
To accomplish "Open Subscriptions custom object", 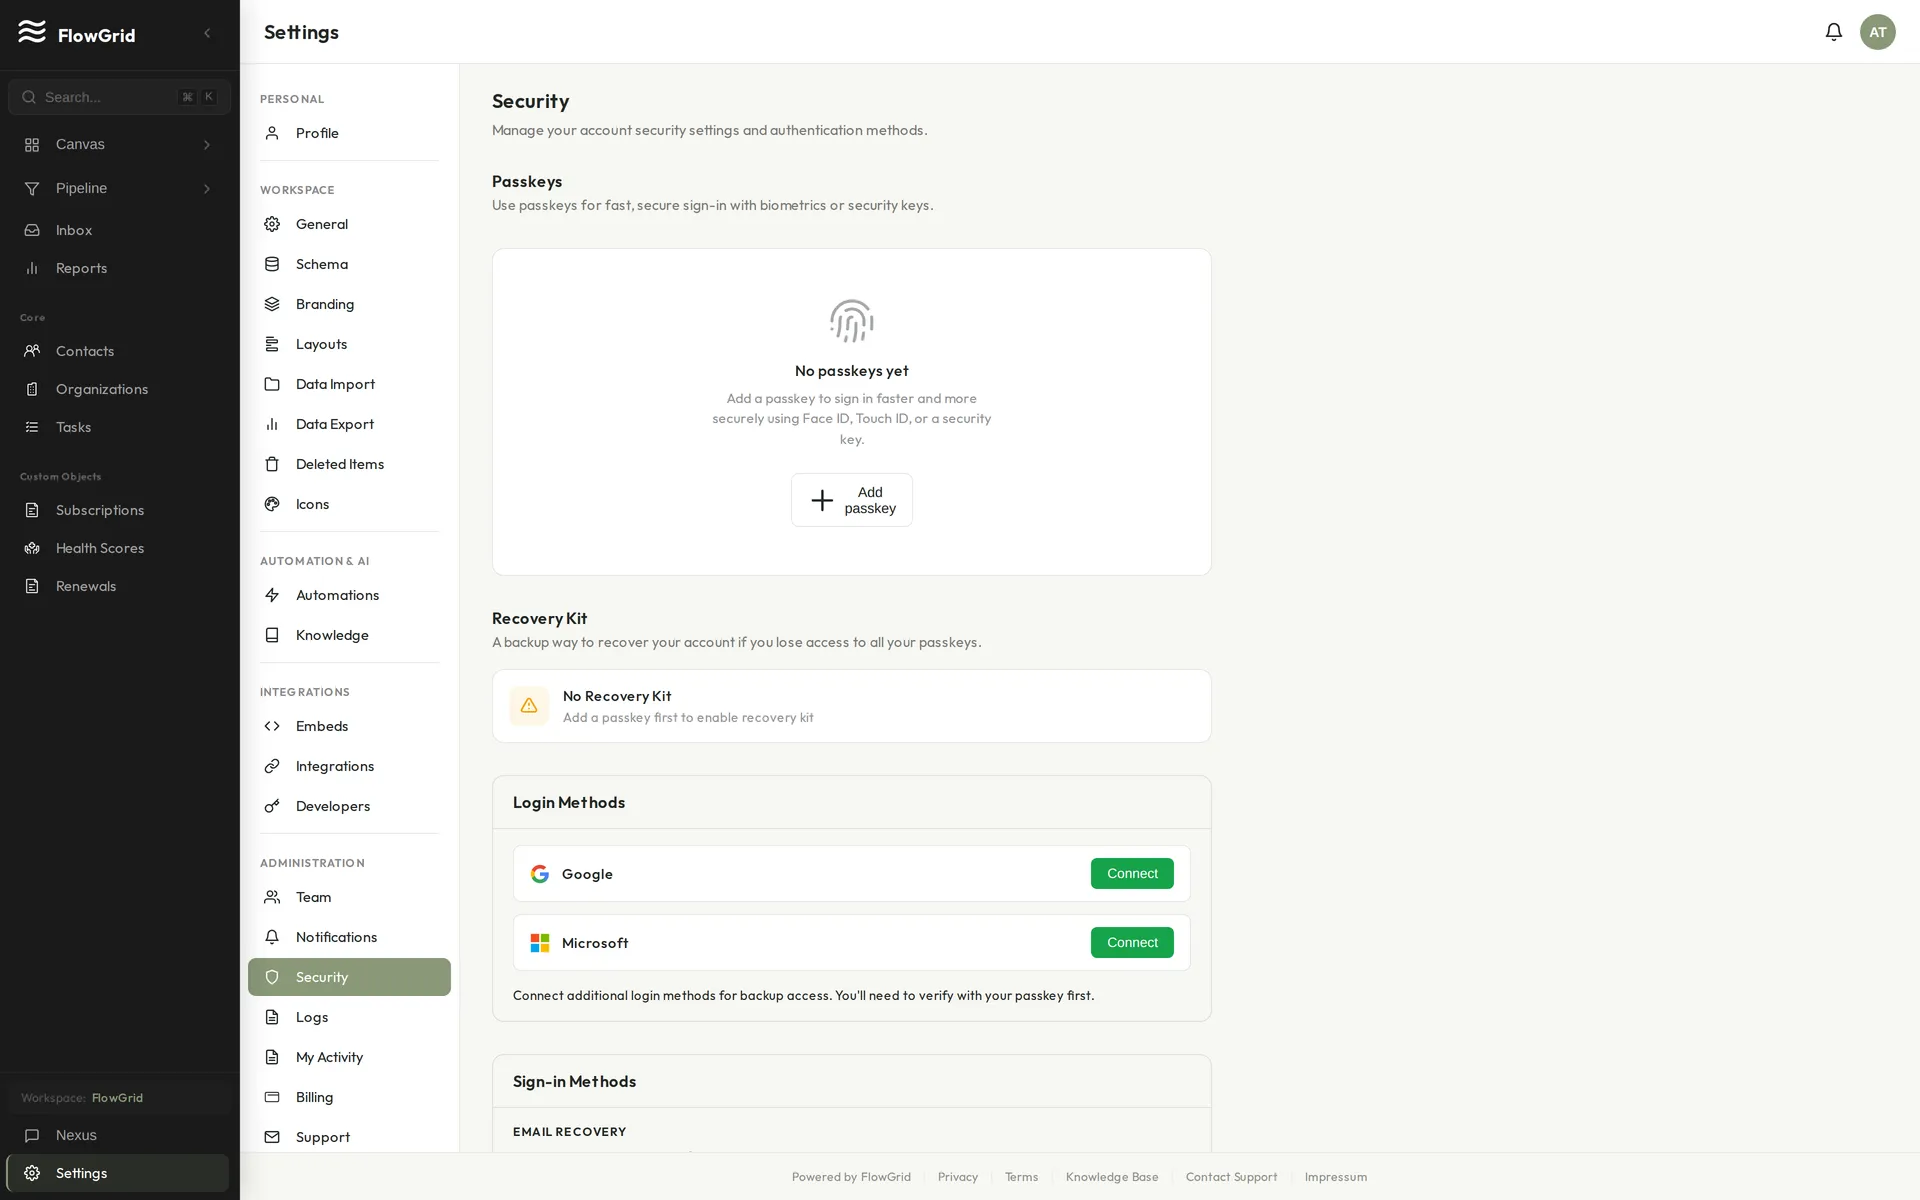I will pyautogui.click(x=119, y=510).
